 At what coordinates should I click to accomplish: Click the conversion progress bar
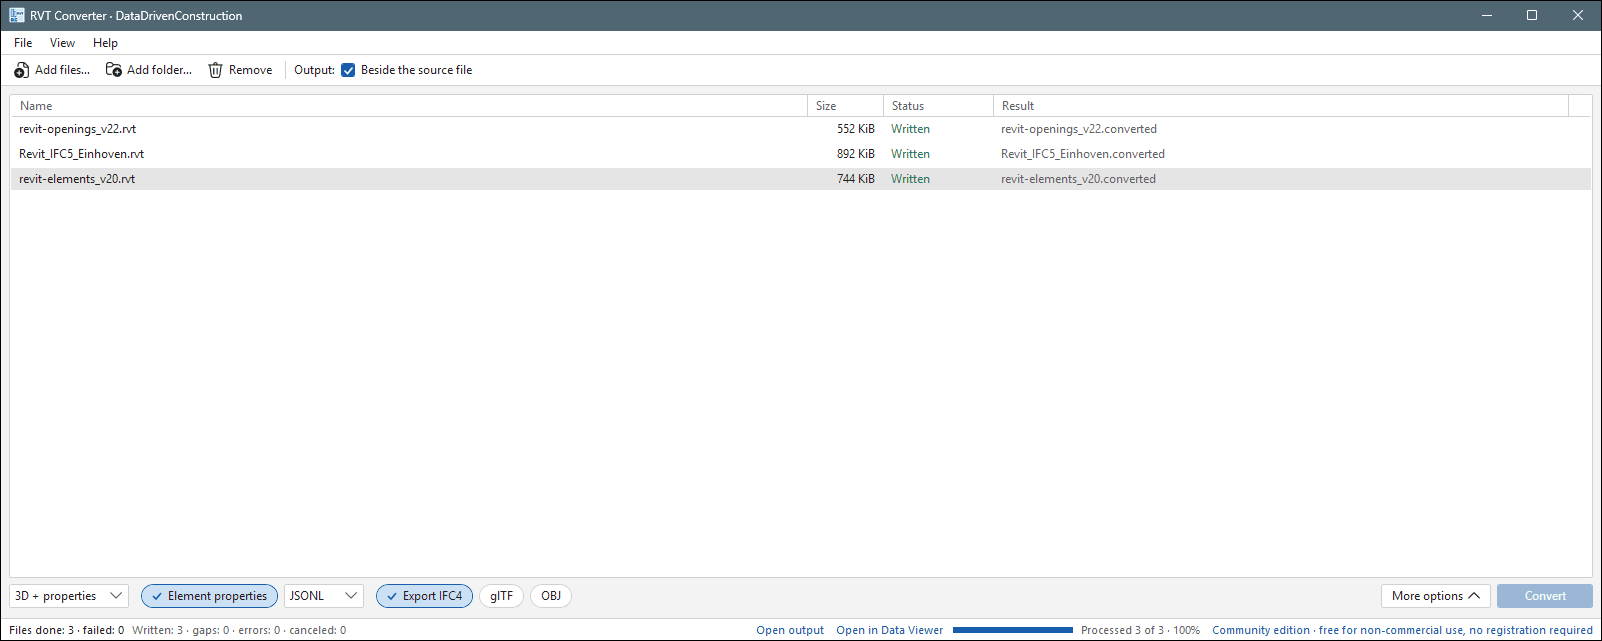[x=1013, y=630]
